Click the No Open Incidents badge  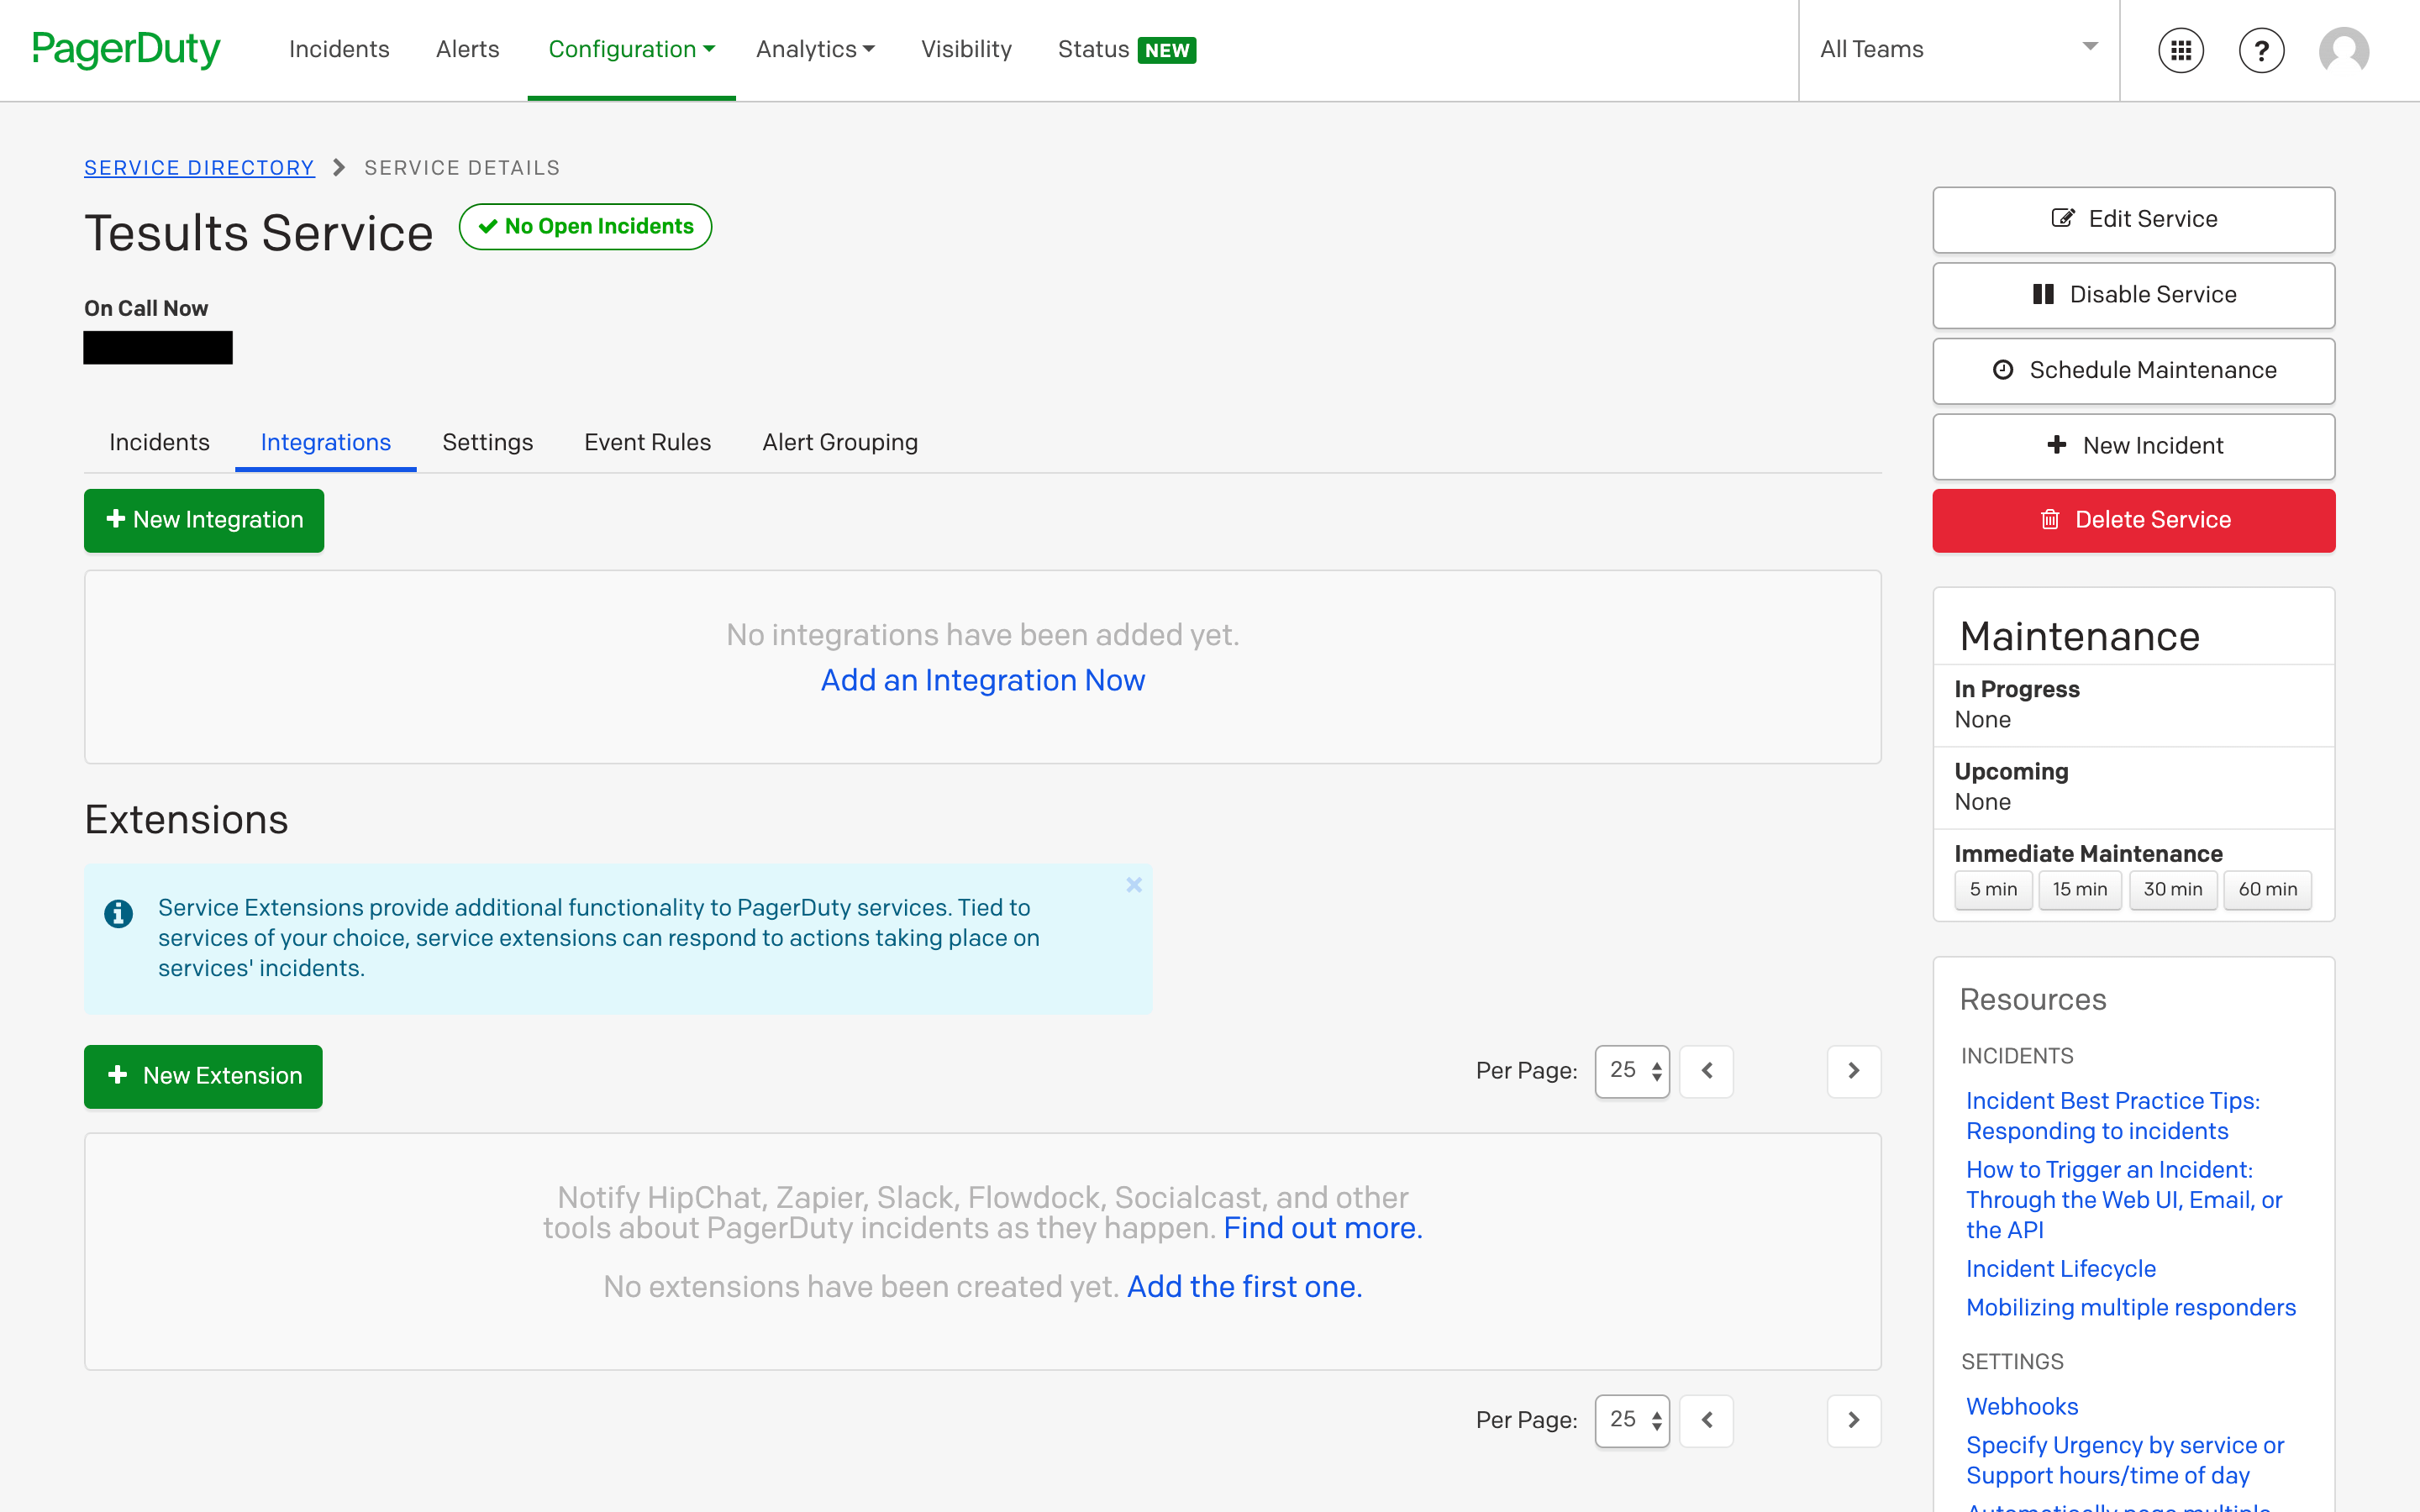click(585, 227)
